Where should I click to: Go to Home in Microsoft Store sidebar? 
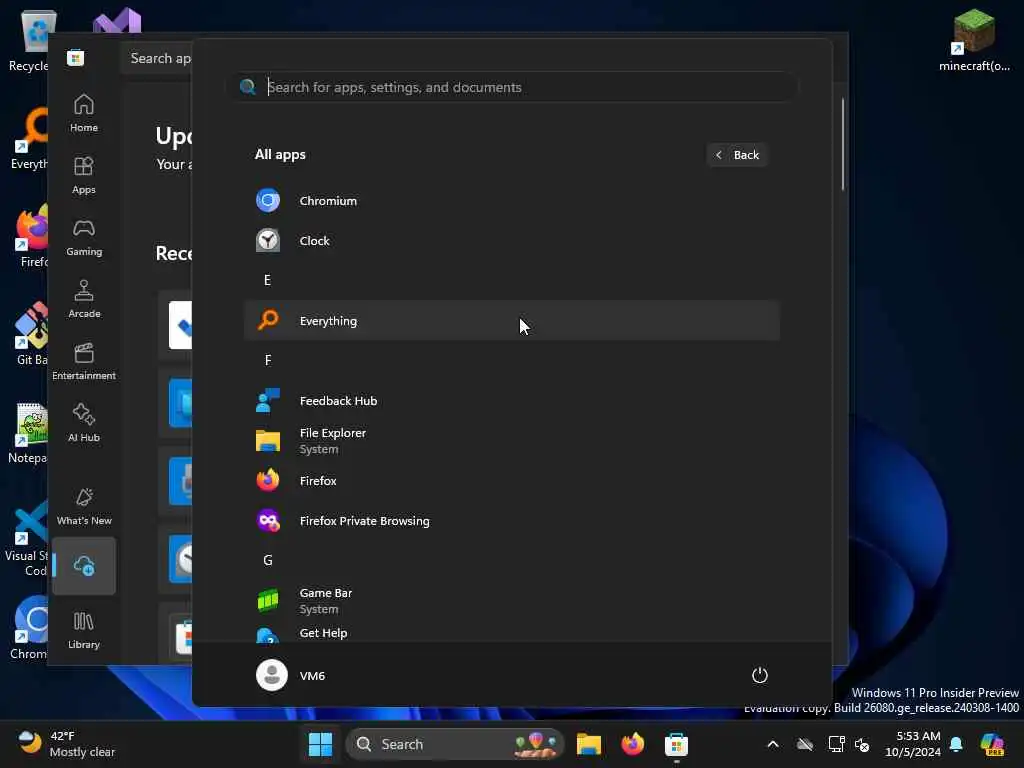pyautogui.click(x=84, y=113)
